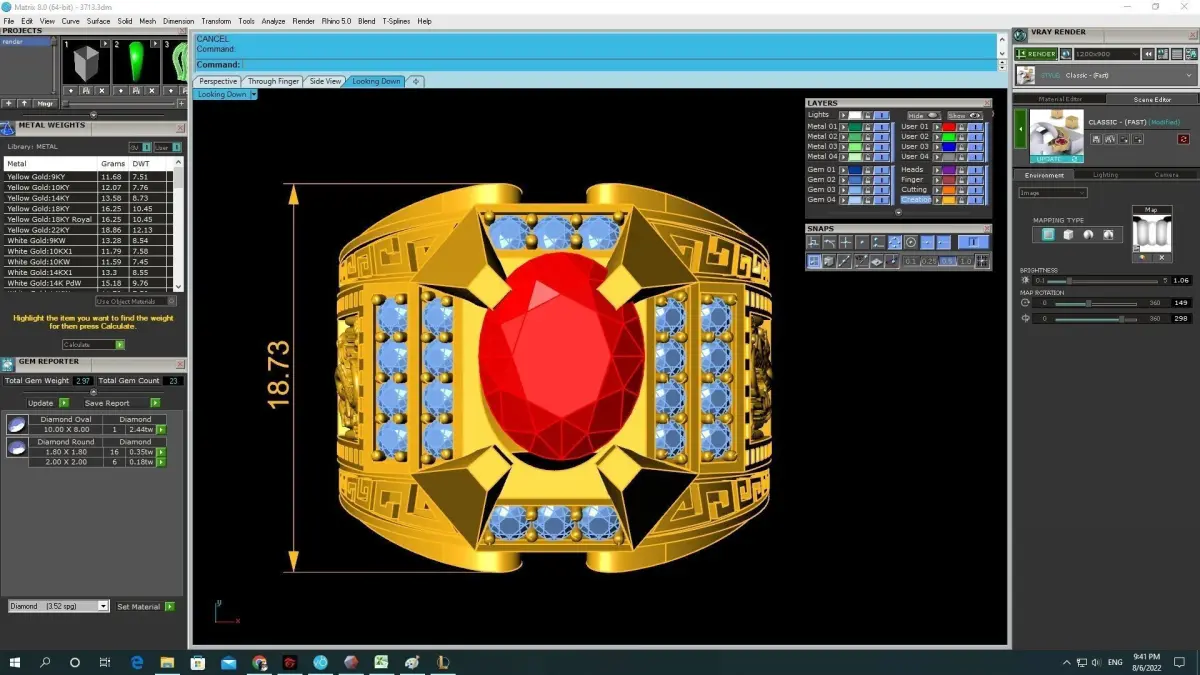The image size is (1200, 675).
Task: Choose the planar mapping type icon
Action: point(1049,235)
